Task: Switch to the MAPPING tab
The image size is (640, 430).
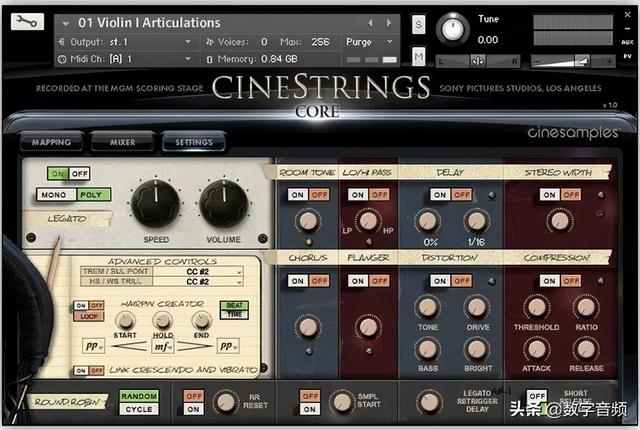Action: coord(51,142)
